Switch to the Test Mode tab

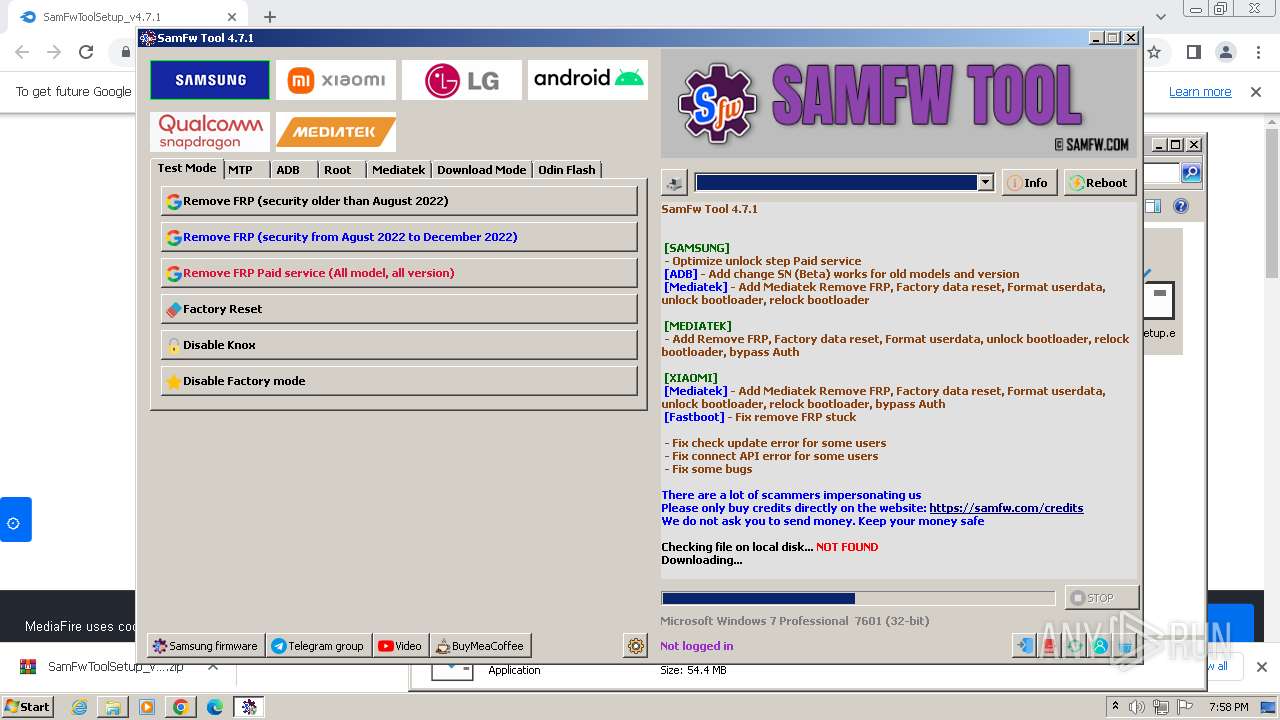(187, 169)
